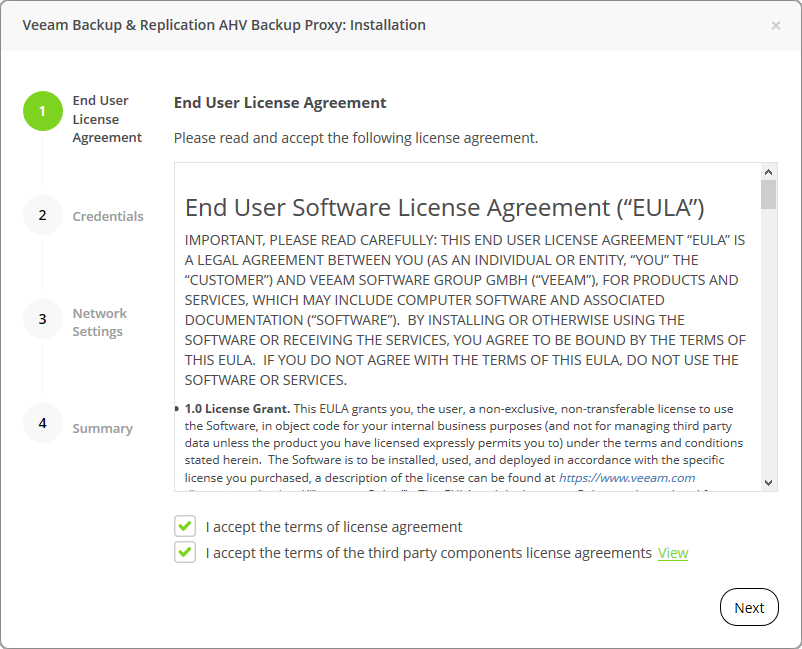Click the empty scrollbar track below the thumb

pyautogui.click(x=768, y=350)
